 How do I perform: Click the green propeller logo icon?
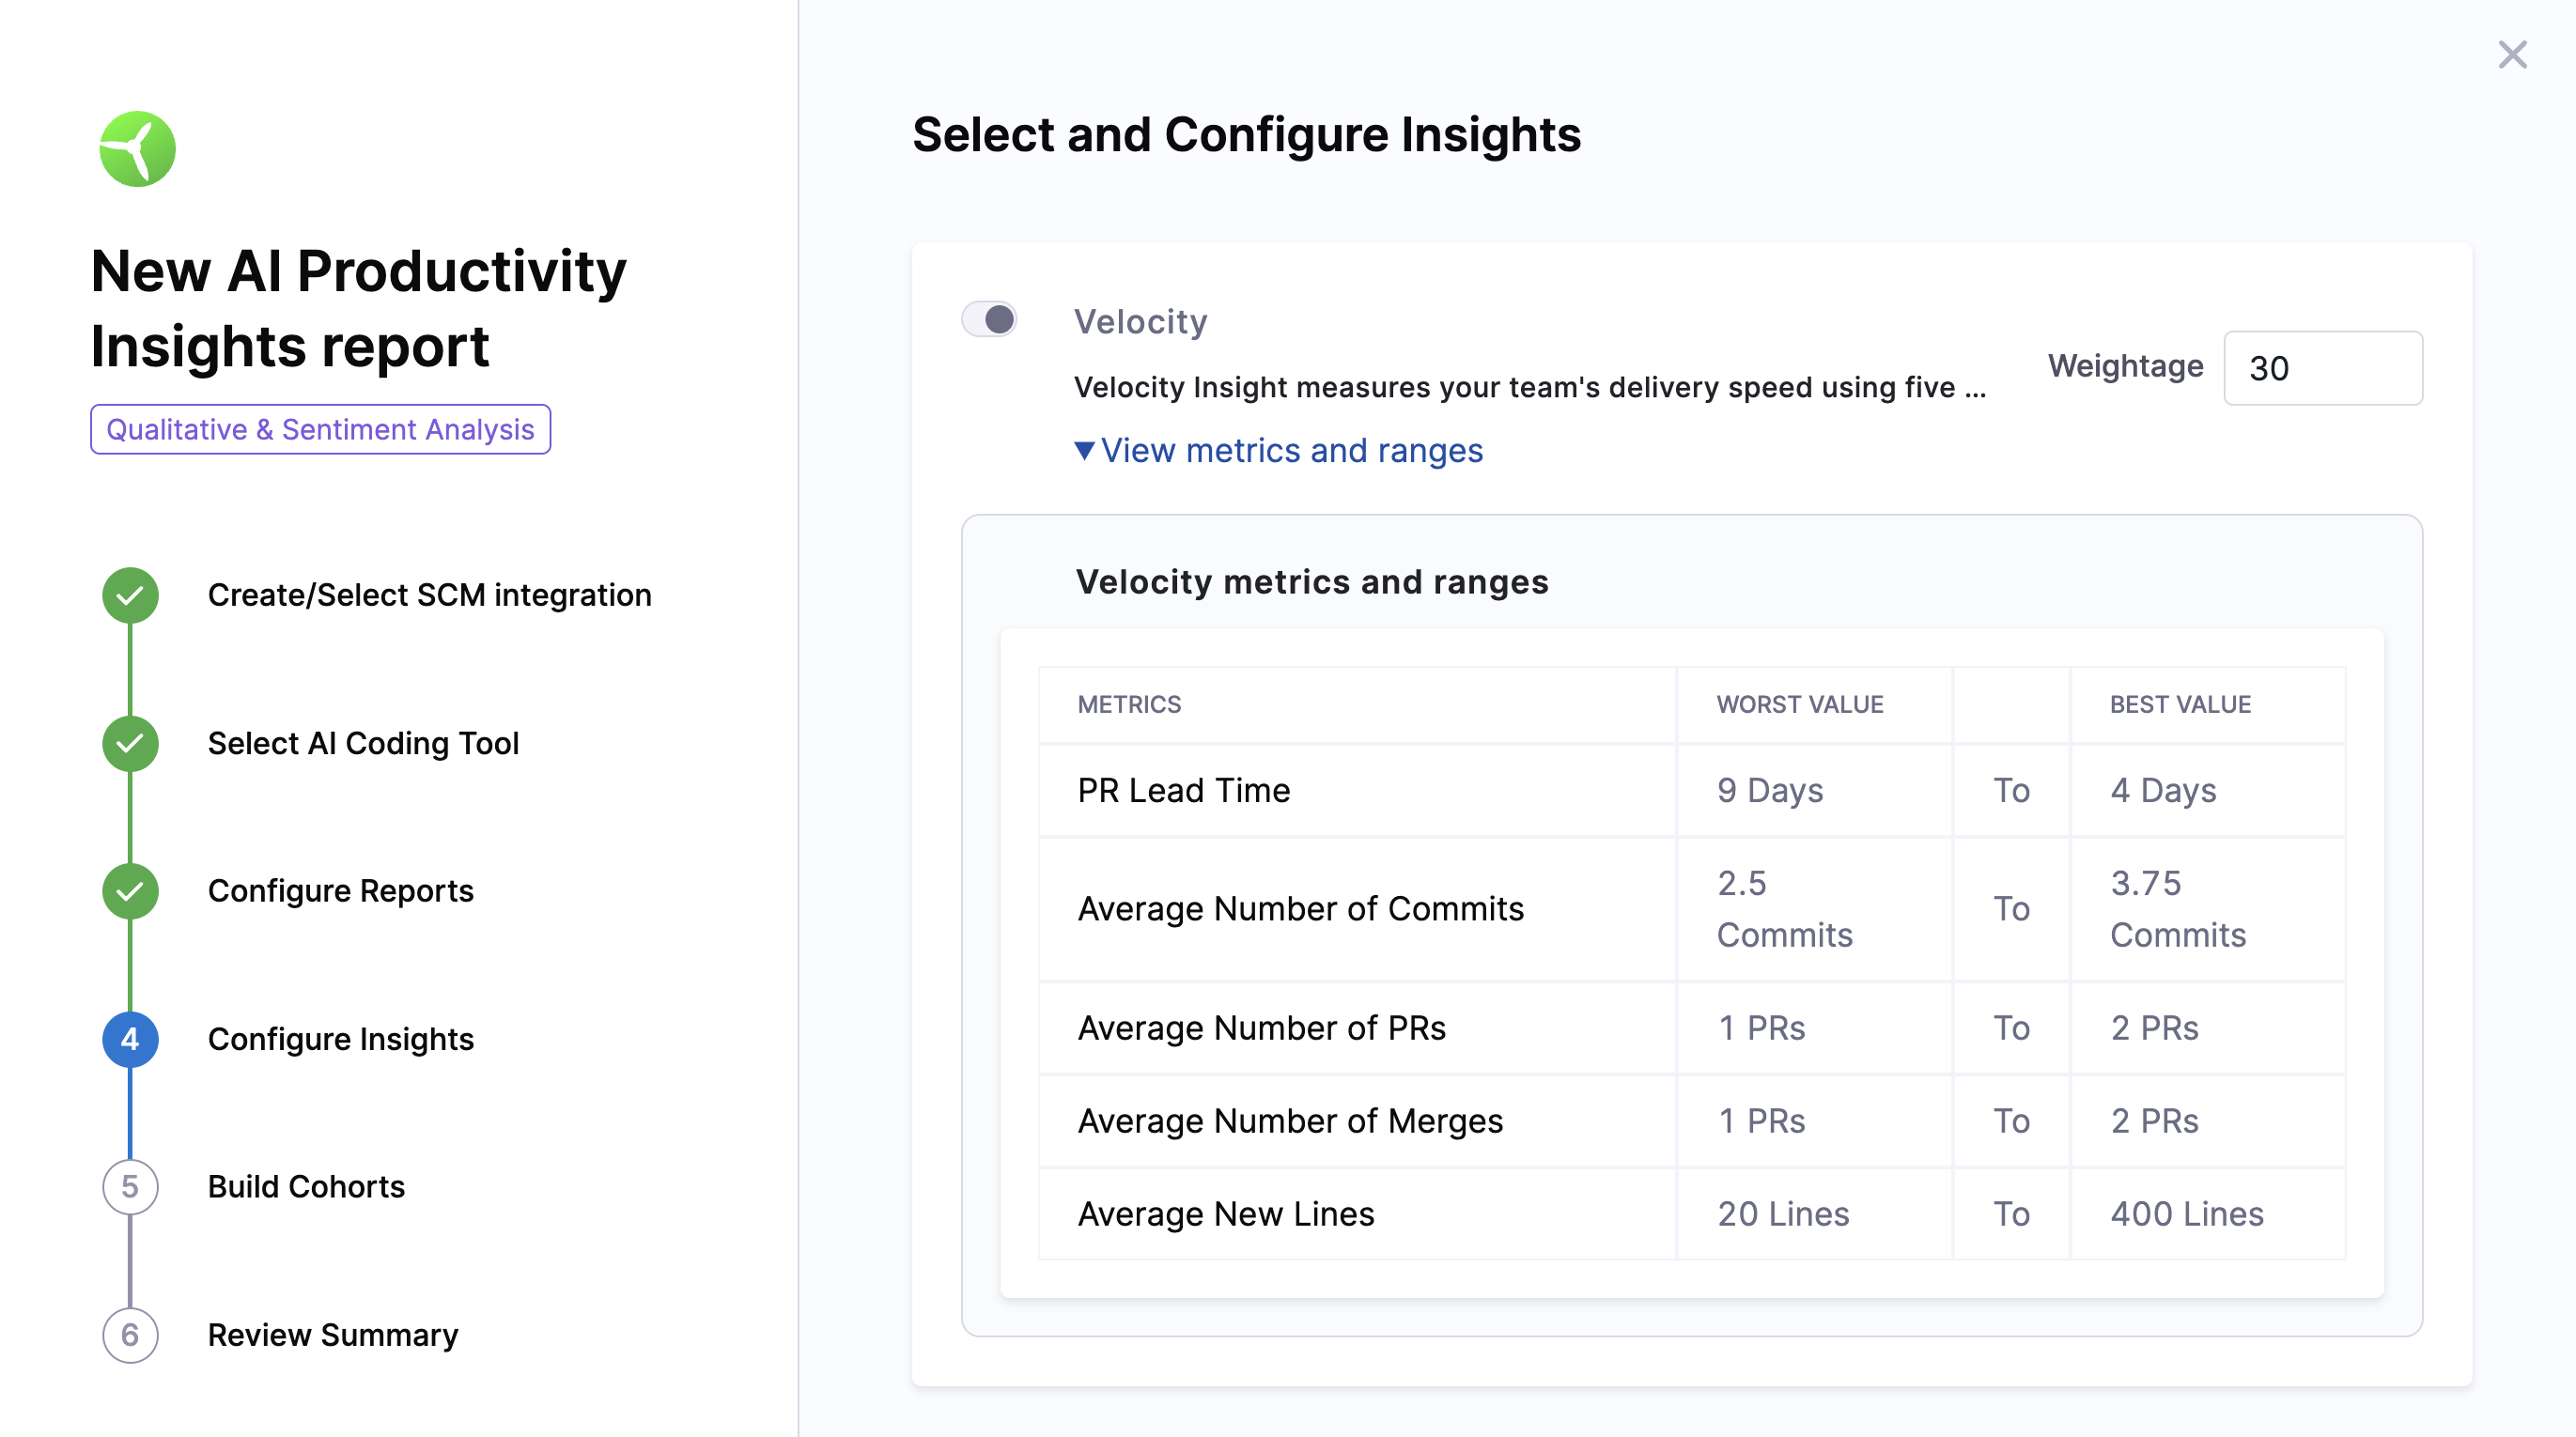(137, 149)
